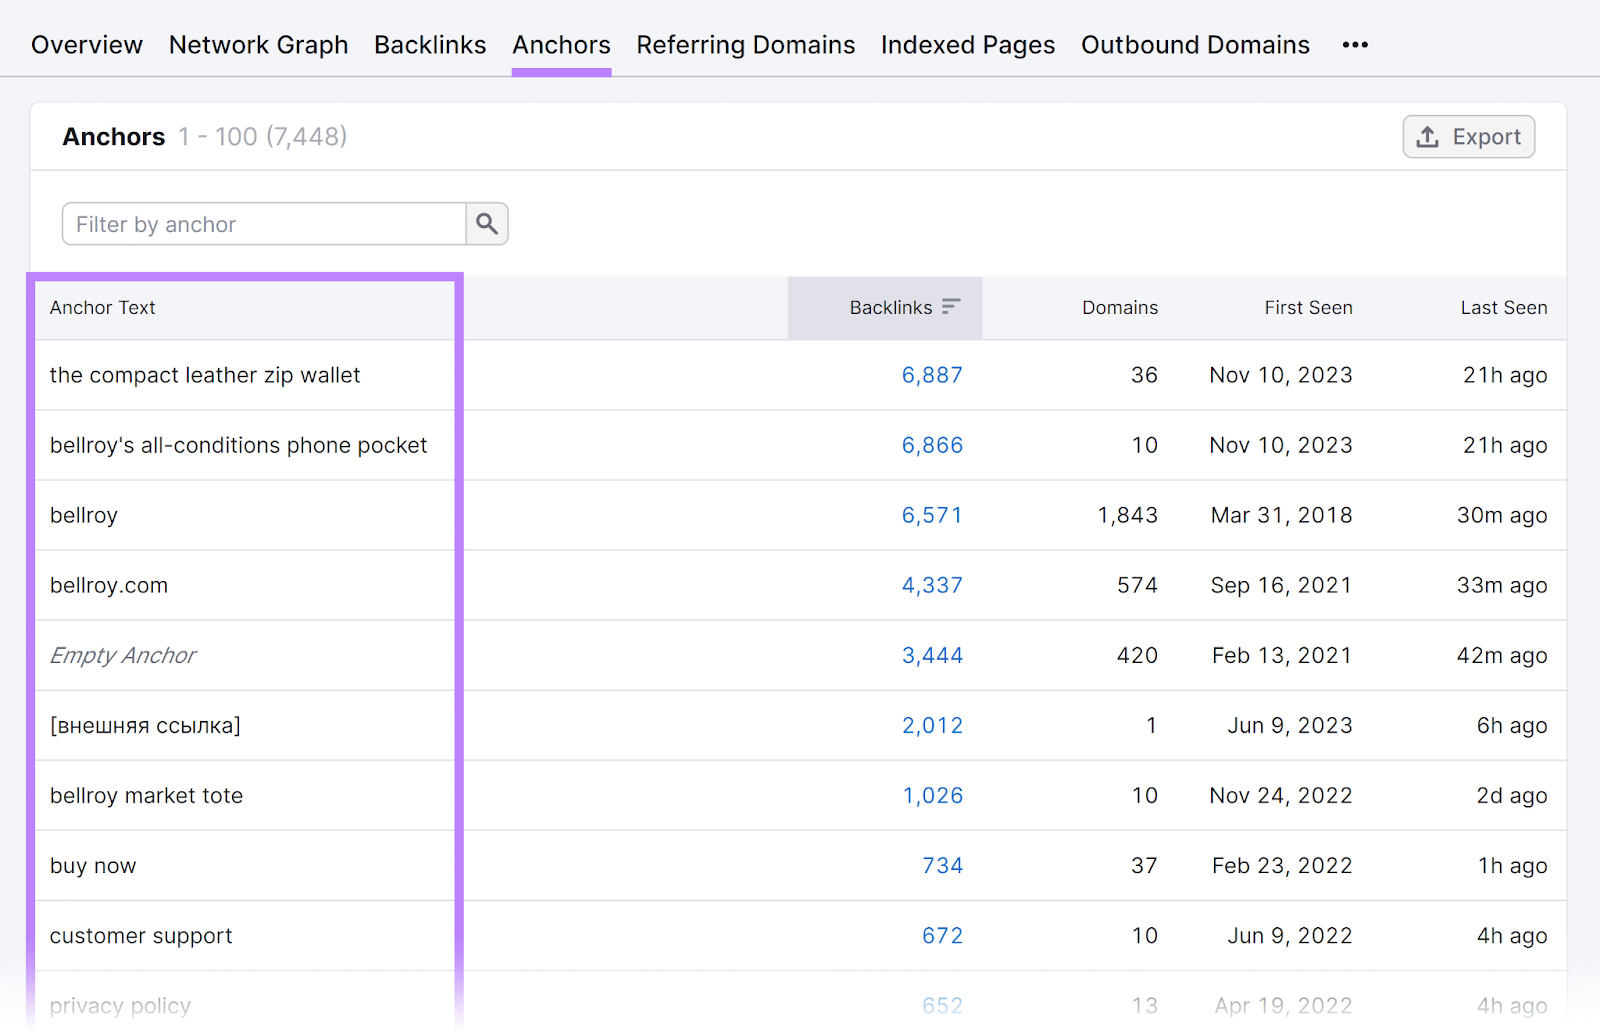Select the Anchors tab
The image size is (1600, 1034).
tap(562, 45)
